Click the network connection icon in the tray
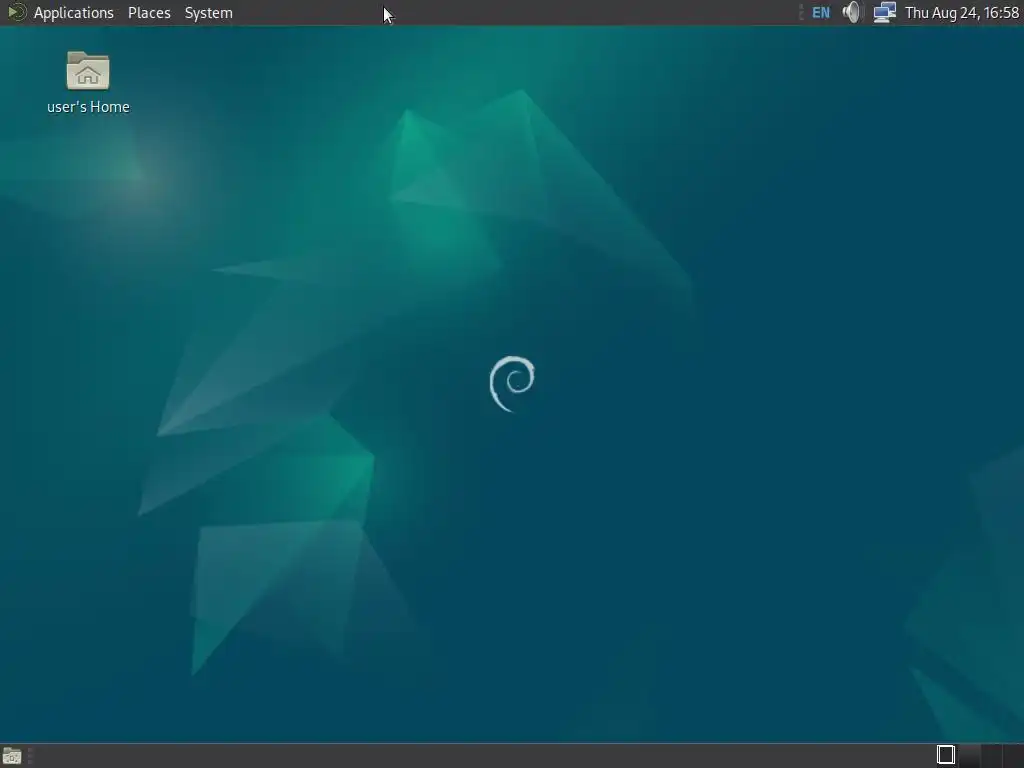This screenshot has height=768, width=1024. [x=884, y=12]
